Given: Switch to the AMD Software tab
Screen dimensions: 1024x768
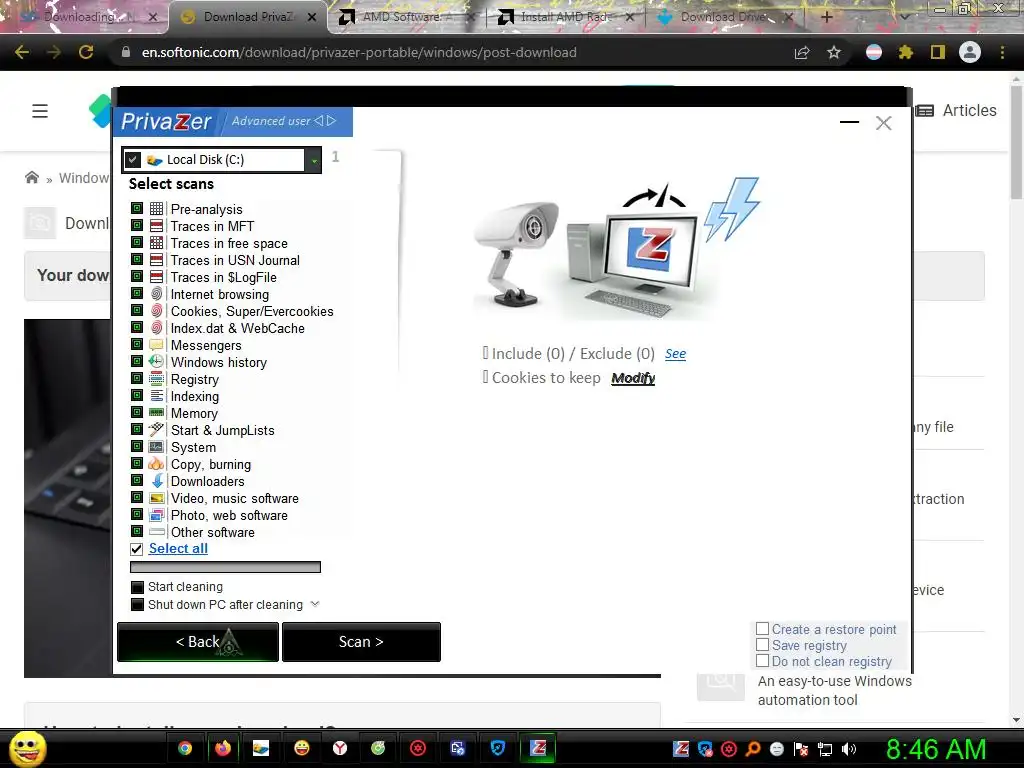Looking at the screenshot, I should pos(407,17).
